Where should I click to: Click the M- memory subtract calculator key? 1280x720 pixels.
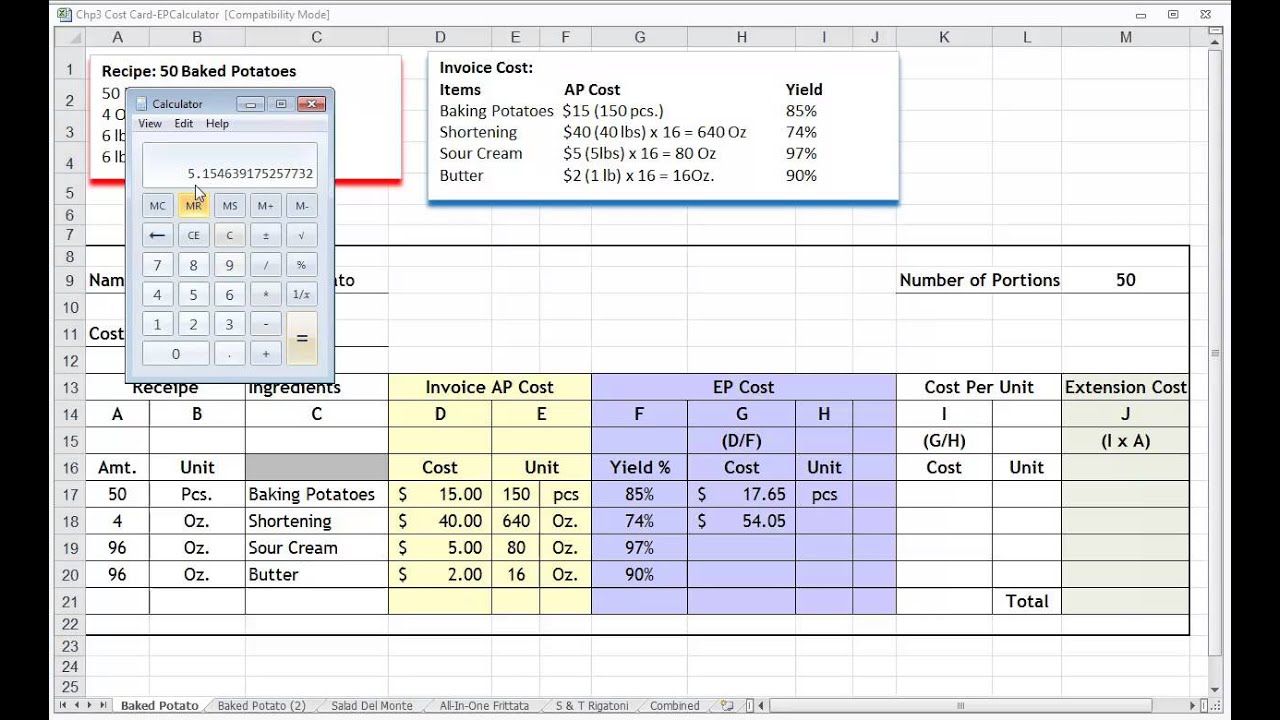(302, 206)
